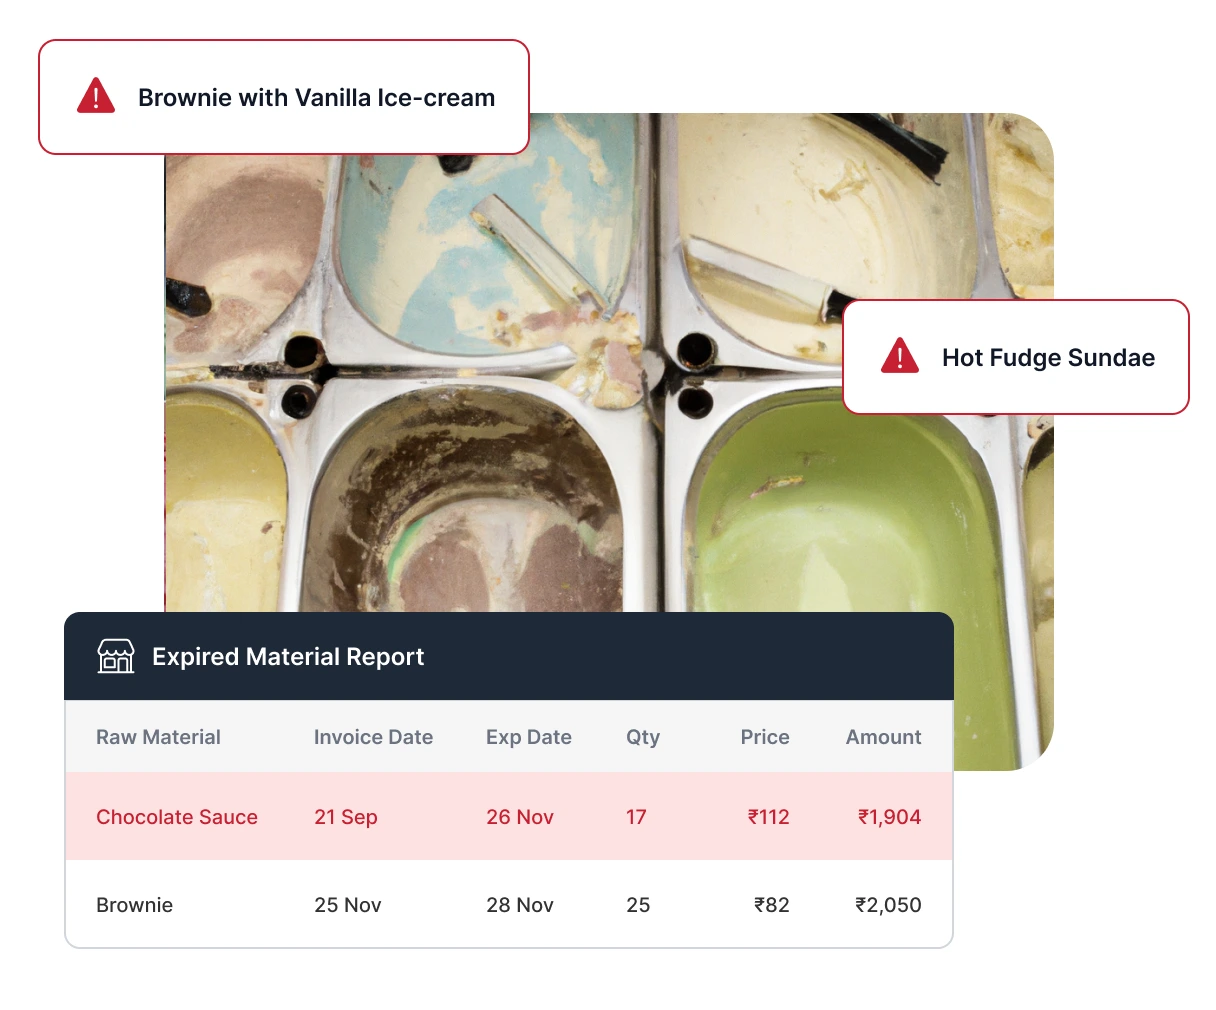
Task: Select the Expired Material Report title
Action: coord(288,656)
